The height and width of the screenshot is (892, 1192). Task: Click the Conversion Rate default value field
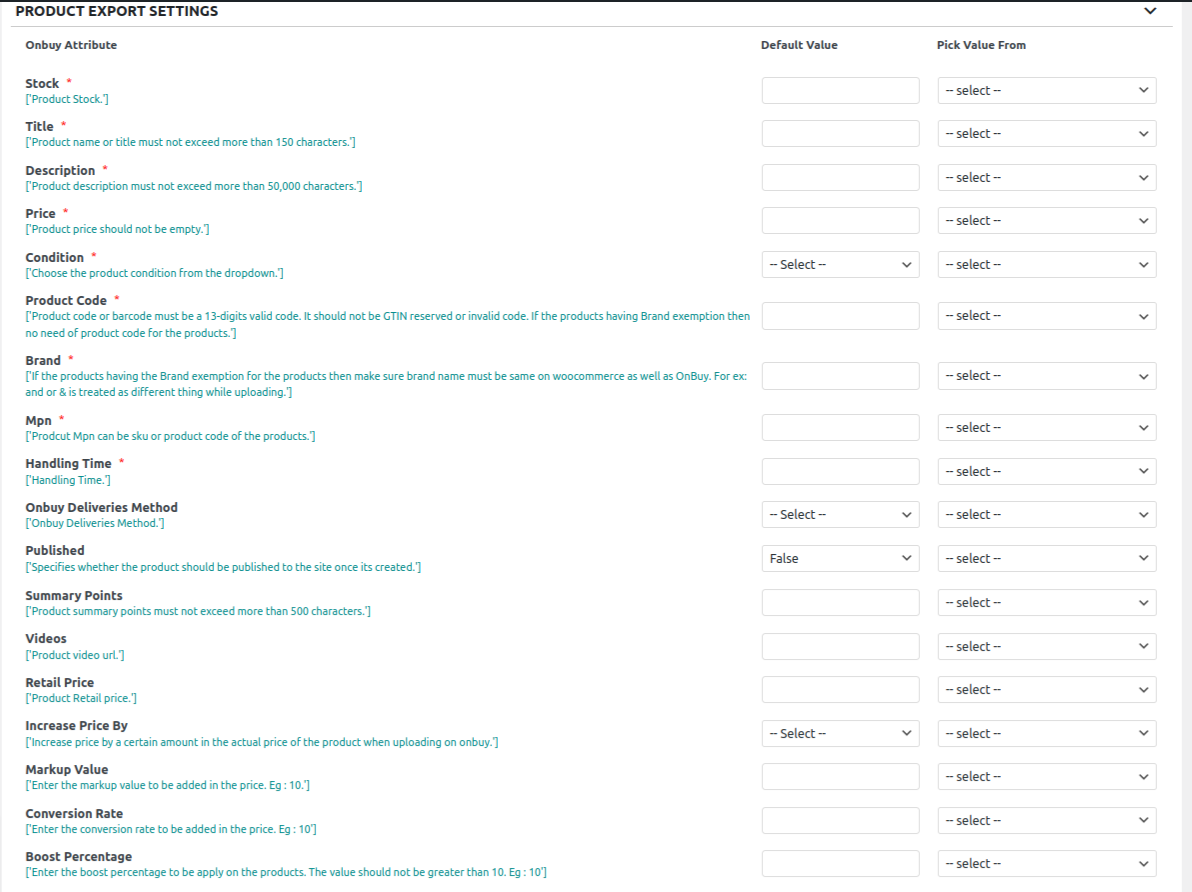[840, 821]
